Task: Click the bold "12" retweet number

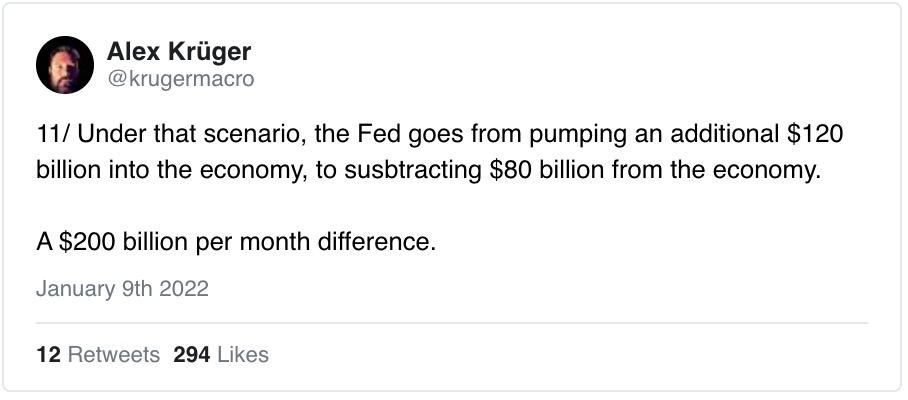Action: (46, 354)
